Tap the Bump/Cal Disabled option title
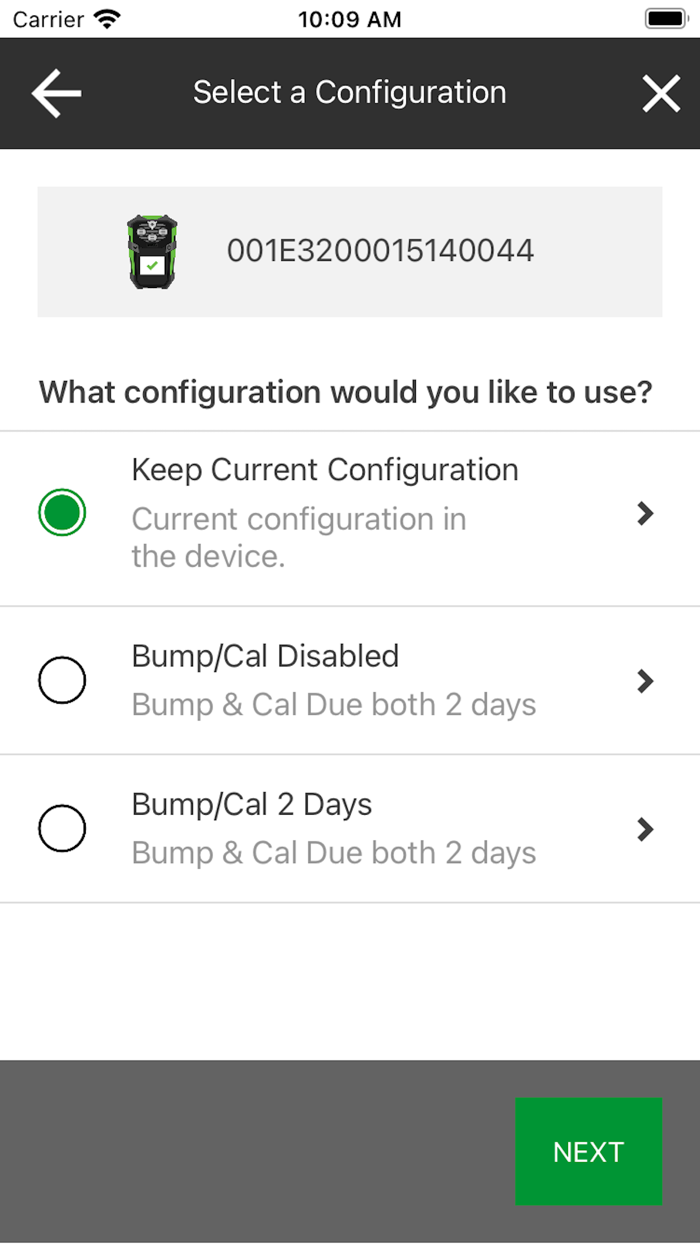 [265, 656]
